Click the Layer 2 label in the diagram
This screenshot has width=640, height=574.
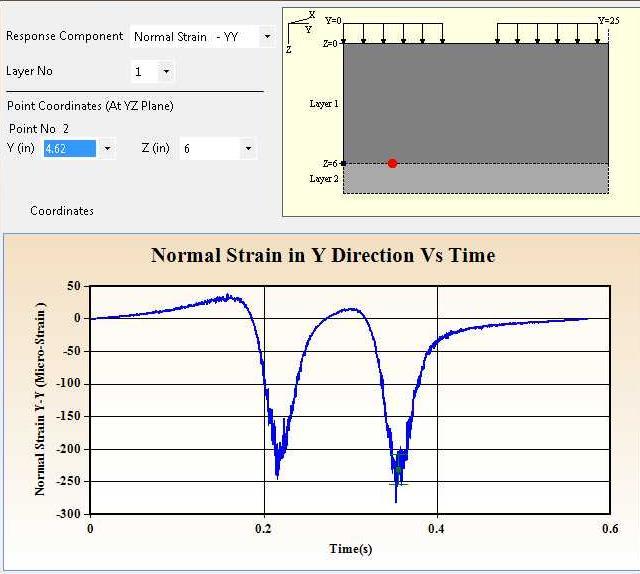pos(324,179)
